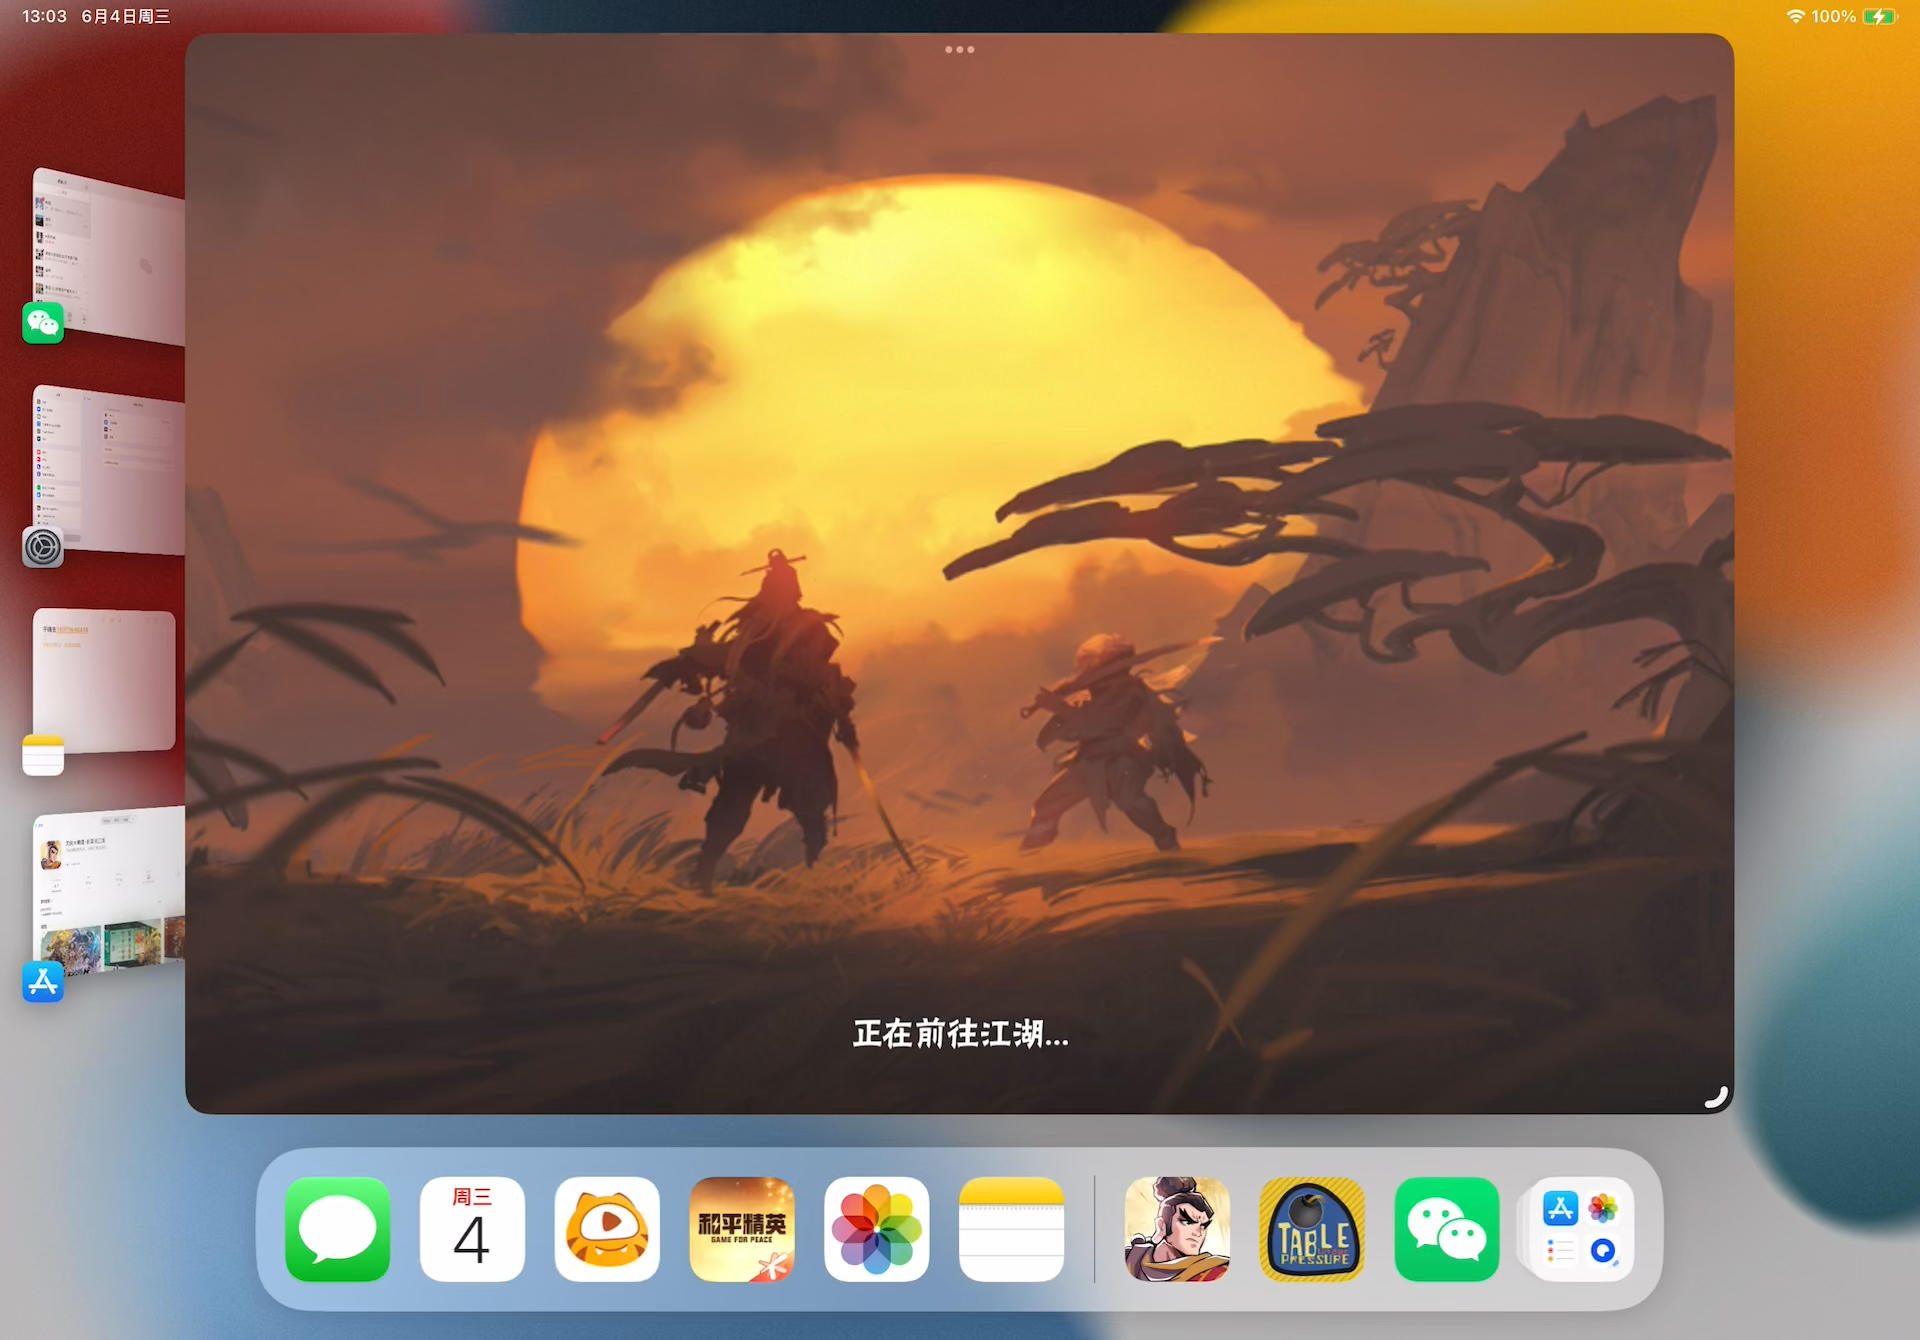Open WeChat from the dock

click(x=1447, y=1229)
